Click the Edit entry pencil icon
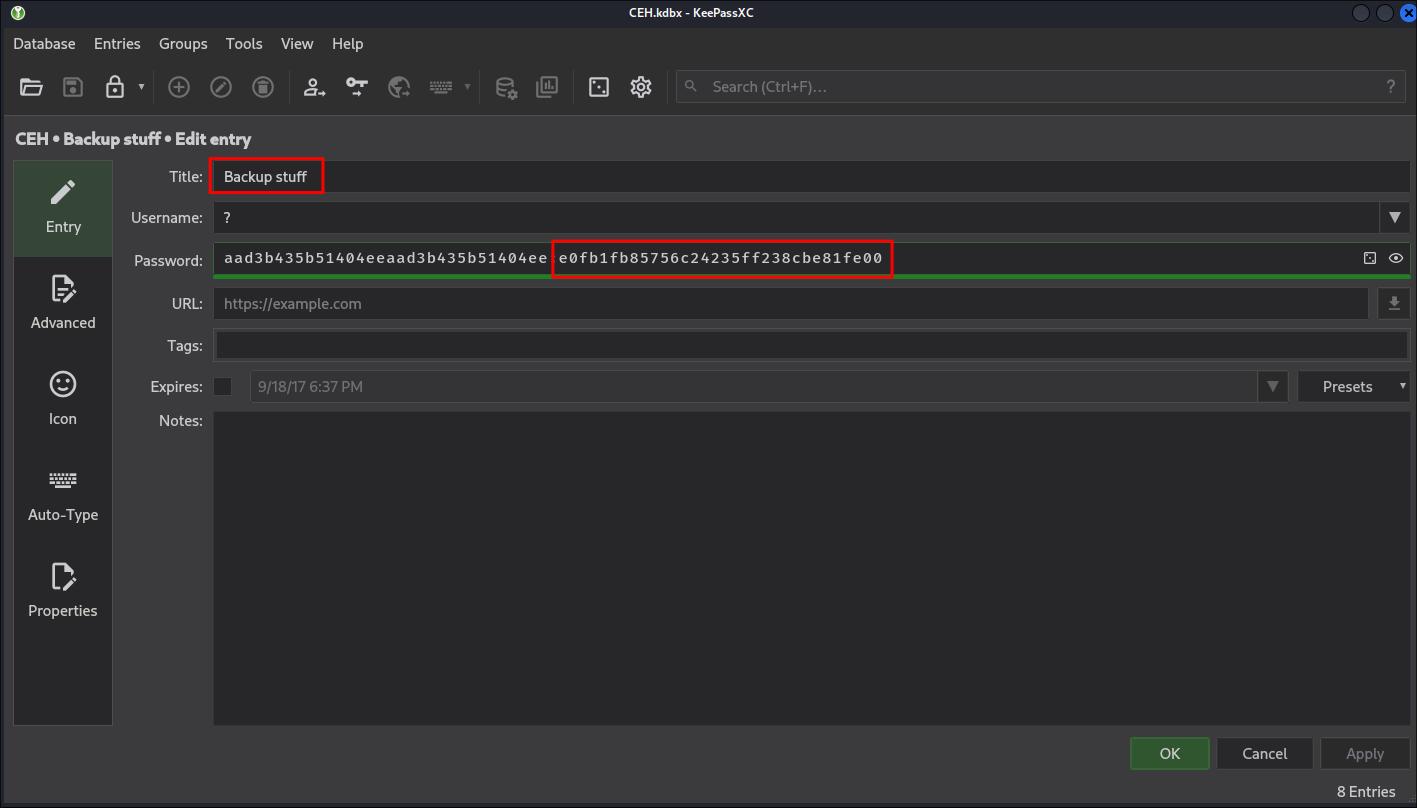This screenshot has height=808, width=1417. [221, 87]
